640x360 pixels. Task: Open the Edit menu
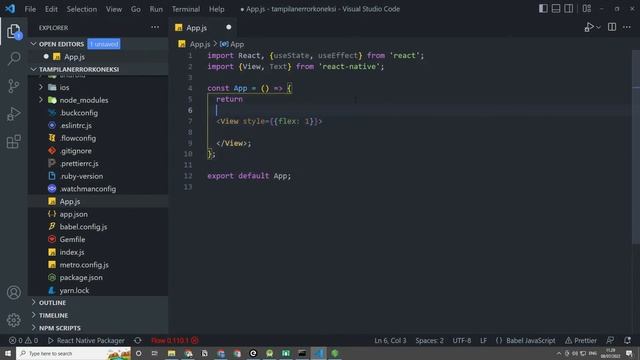pyautogui.click(x=51, y=9)
